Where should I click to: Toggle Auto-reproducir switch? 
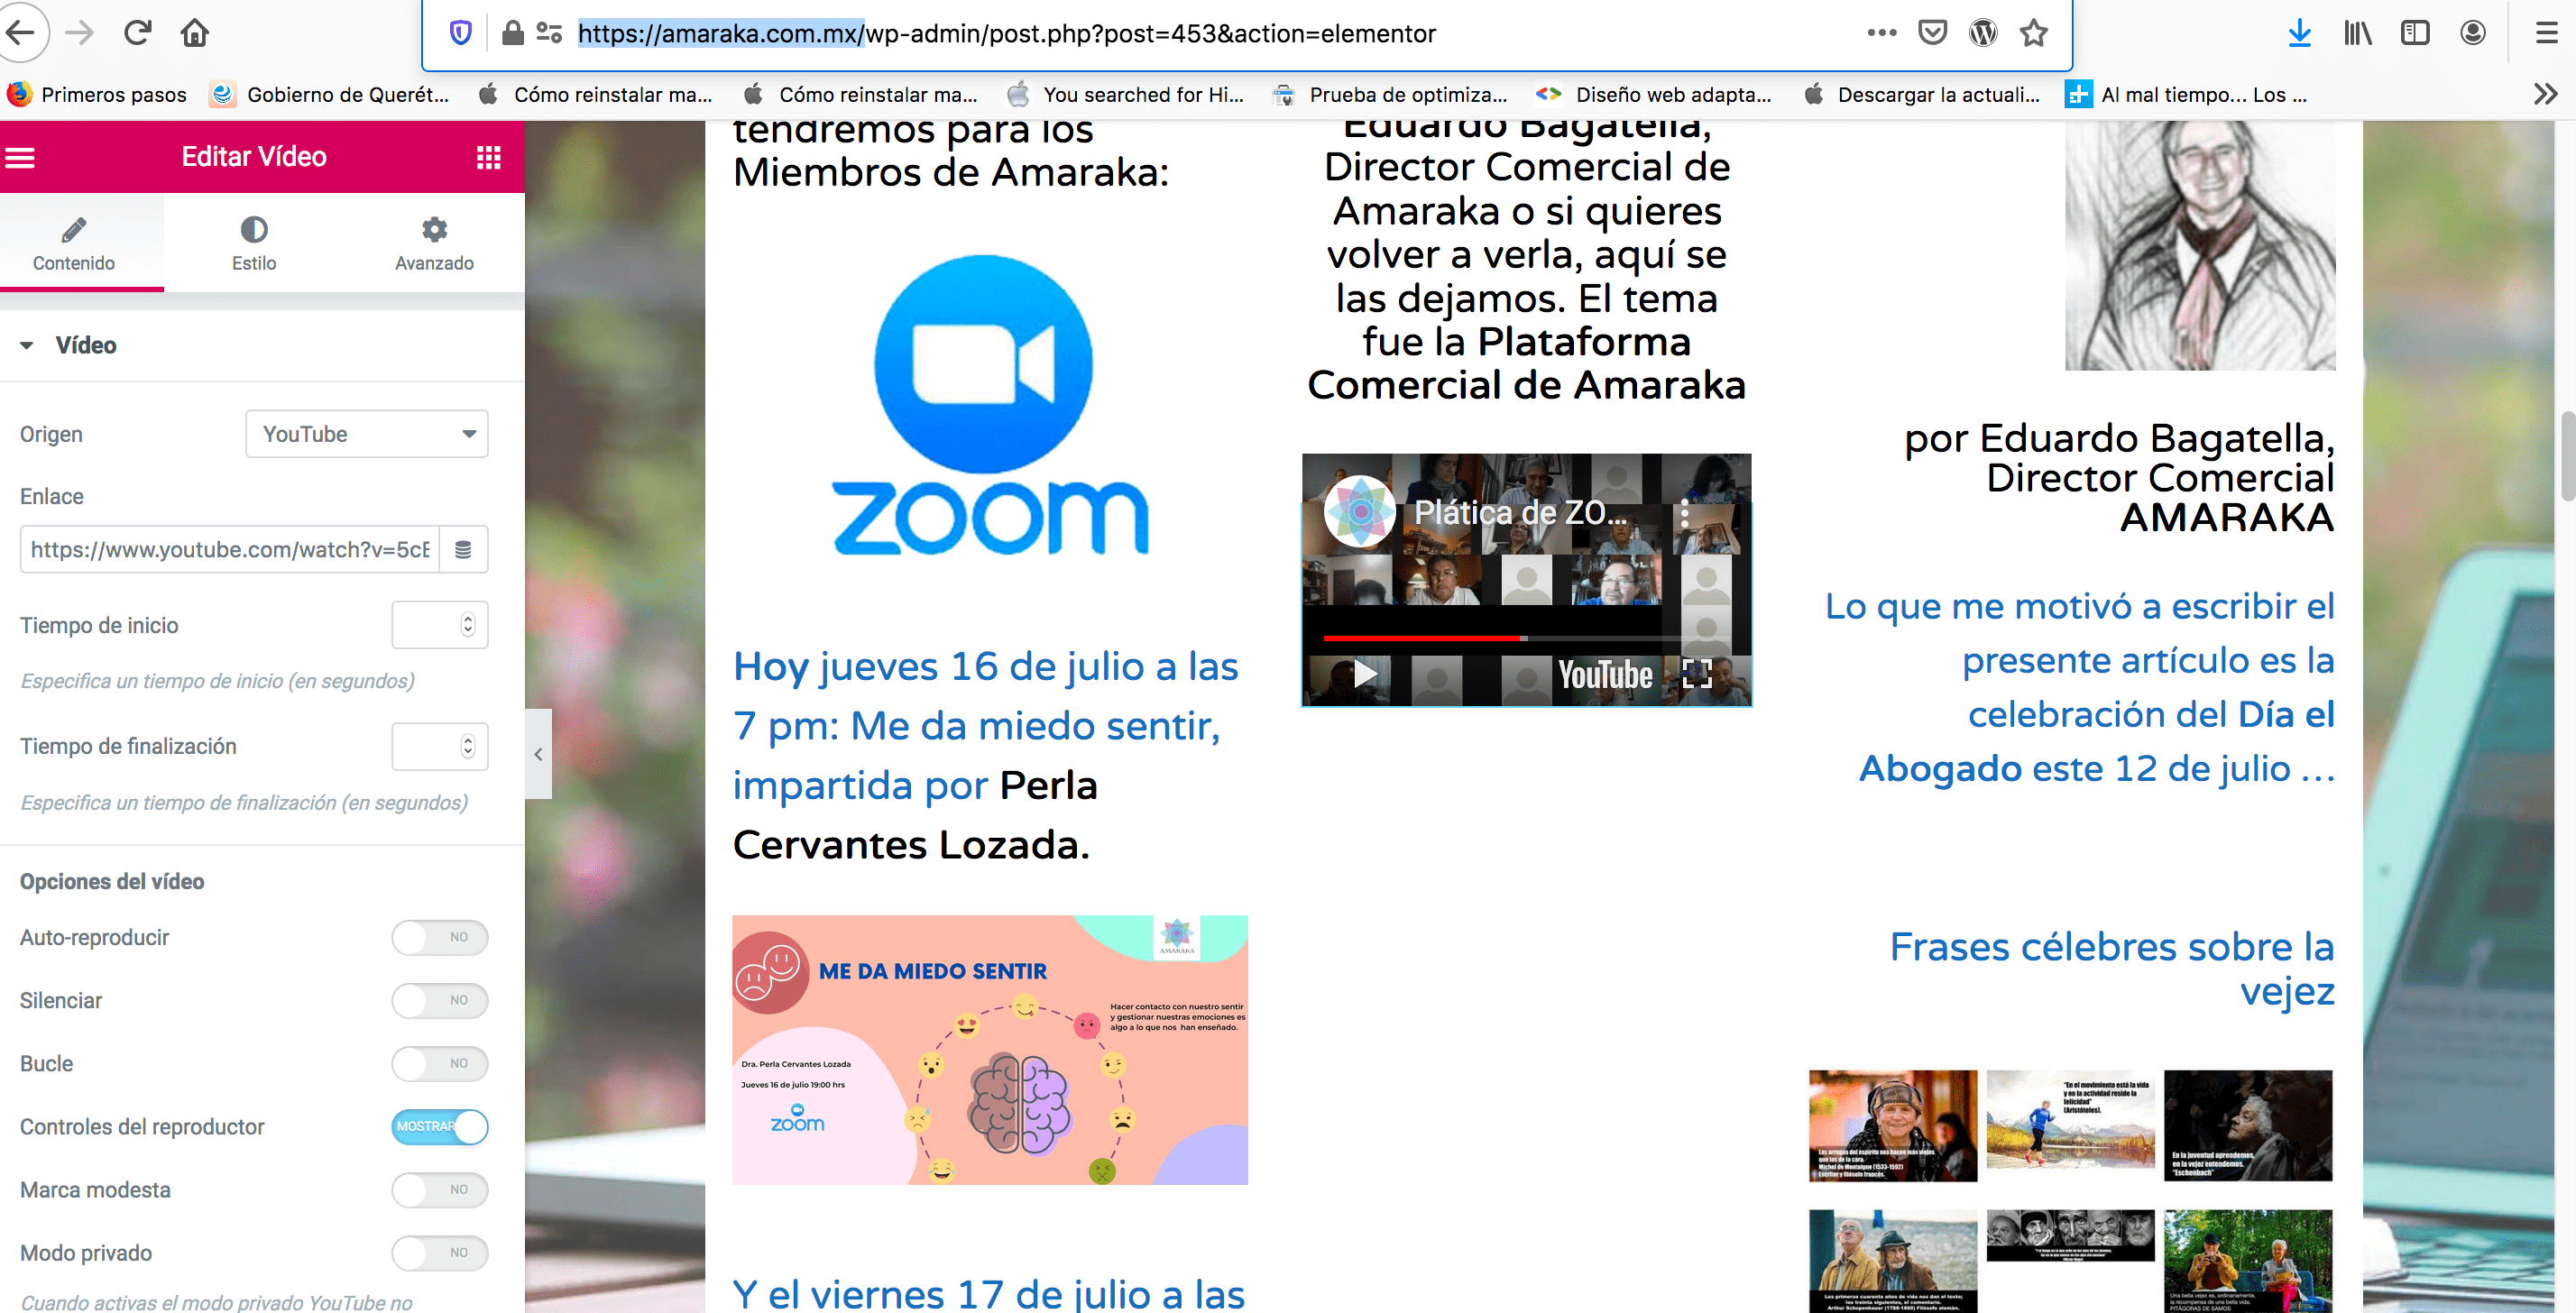click(439, 937)
